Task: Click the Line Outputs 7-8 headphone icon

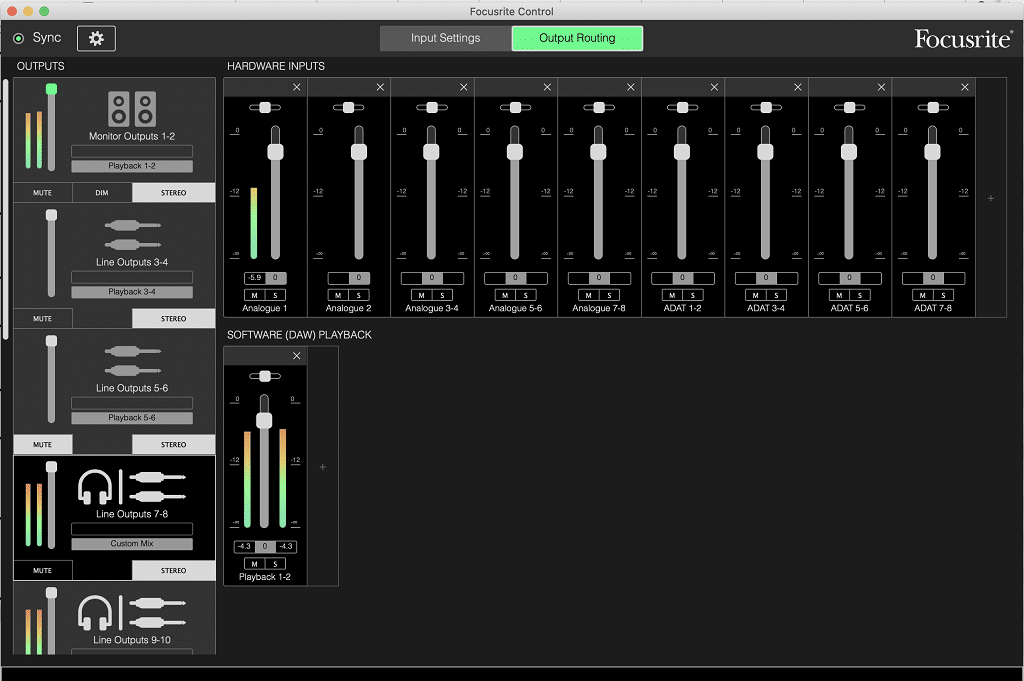Action: click(x=95, y=487)
